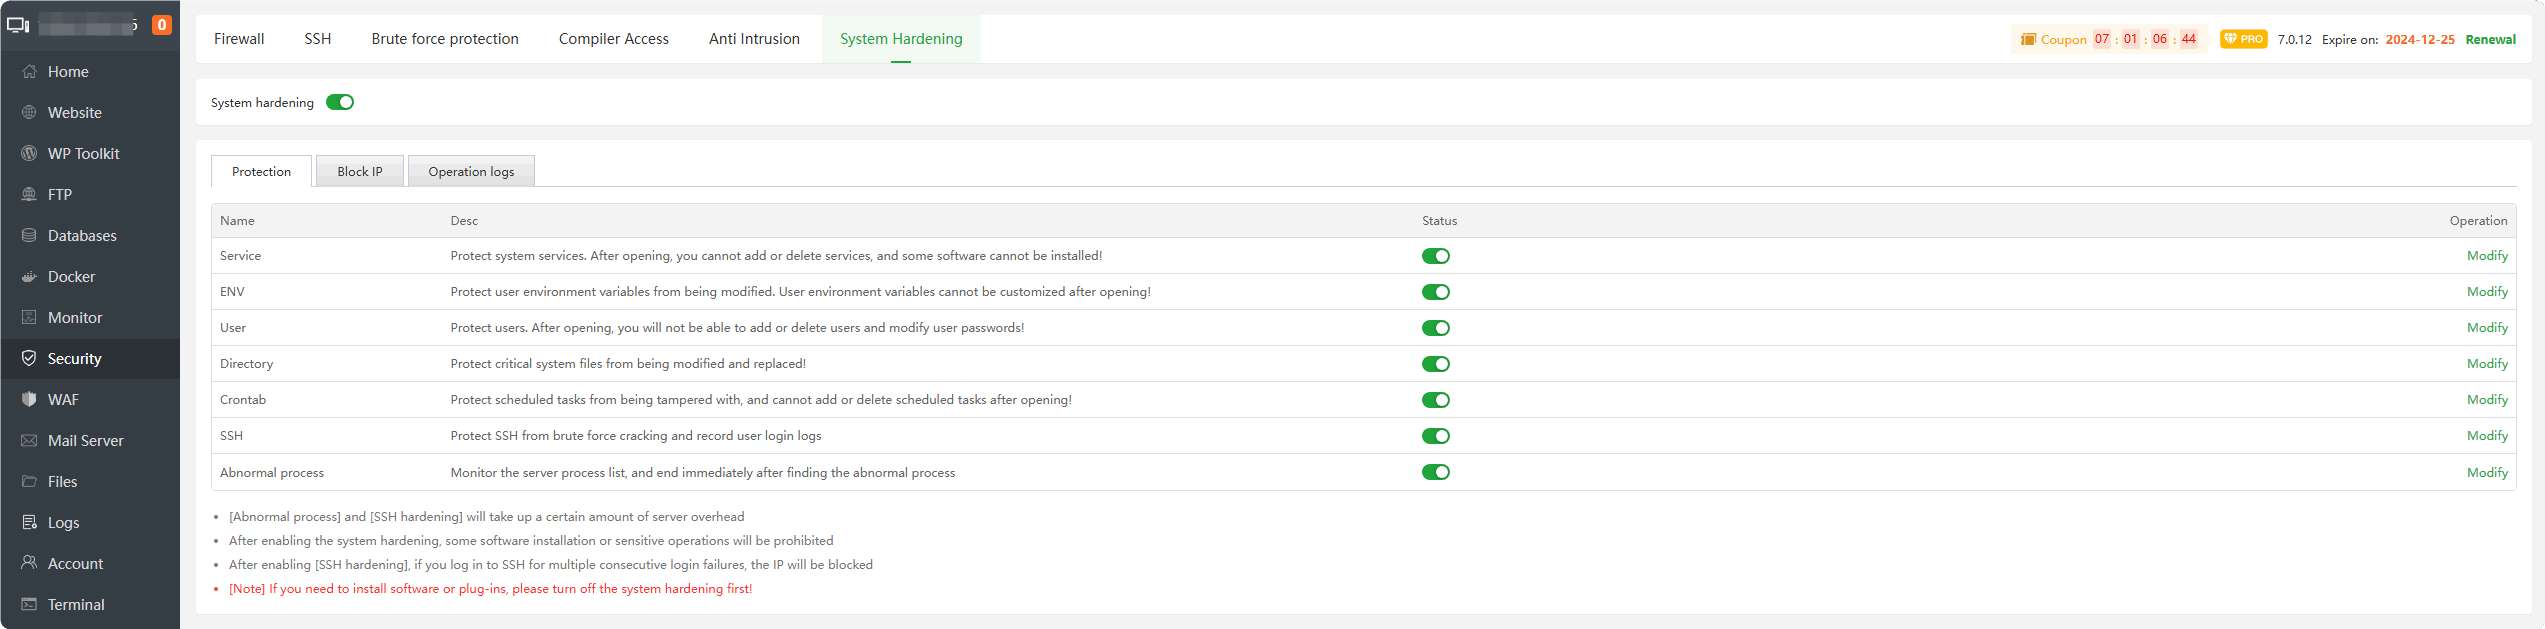This screenshot has width=2545, height=629.
Task: Click the Coupon countdown button
Action: (x=2108, y=40)
